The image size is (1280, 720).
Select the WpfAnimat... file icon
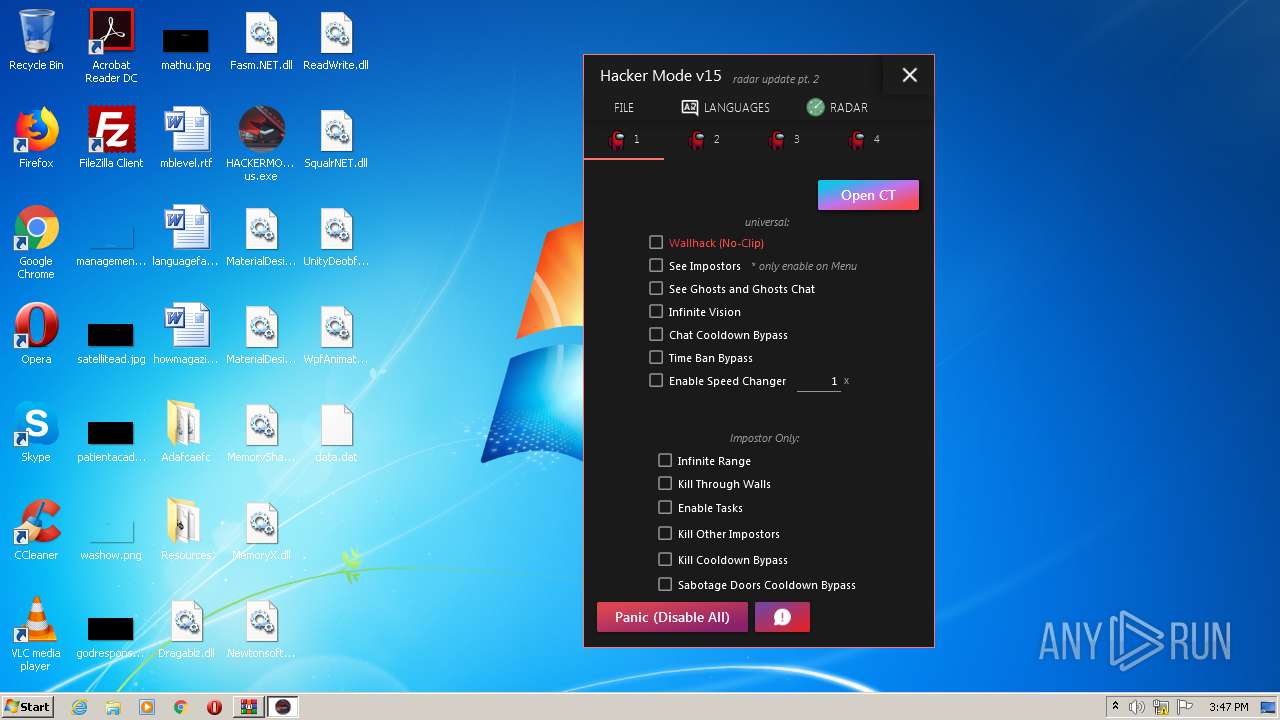click(x=336, y=334)
